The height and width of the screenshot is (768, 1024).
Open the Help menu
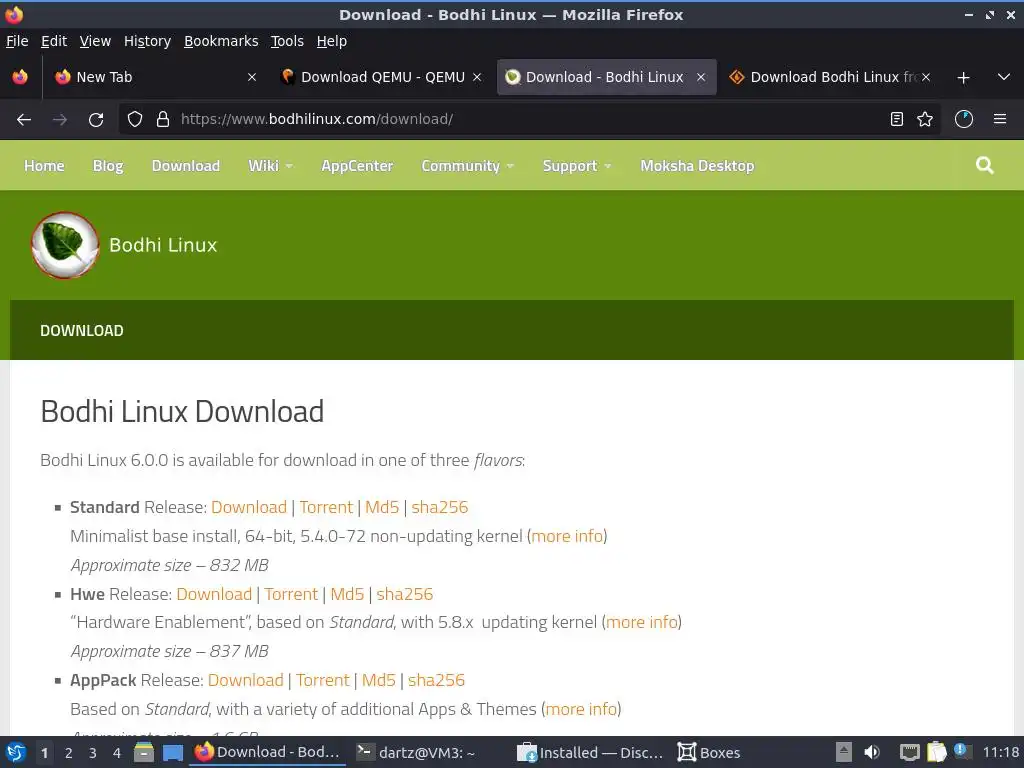332,41
